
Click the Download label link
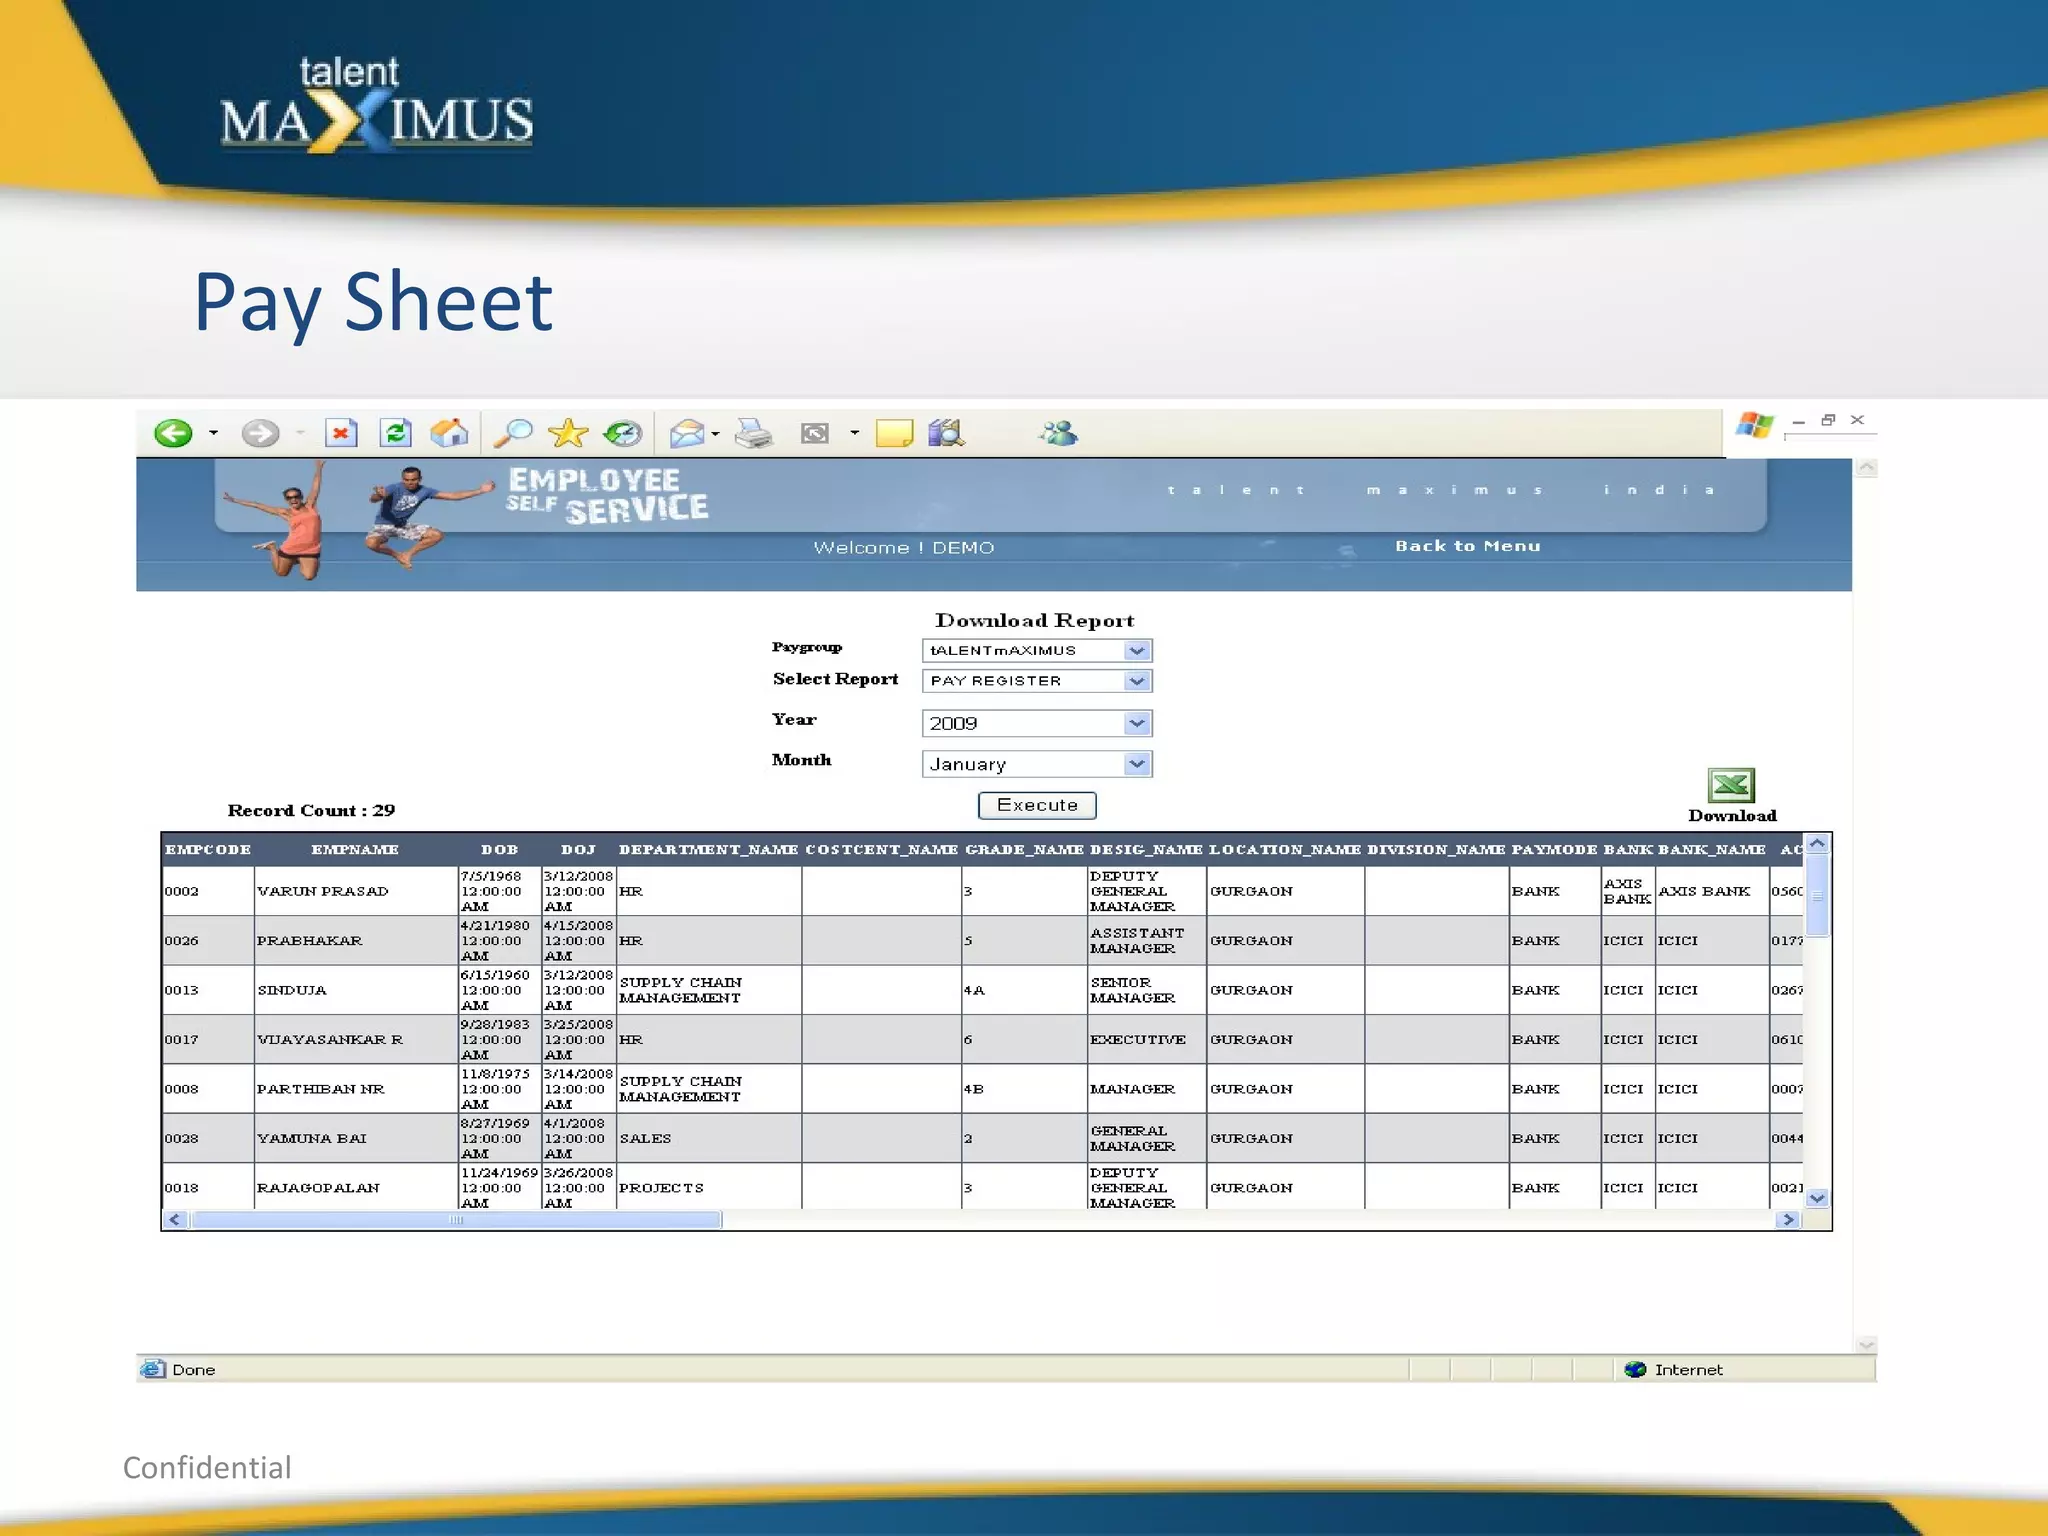coord(1732,816)
